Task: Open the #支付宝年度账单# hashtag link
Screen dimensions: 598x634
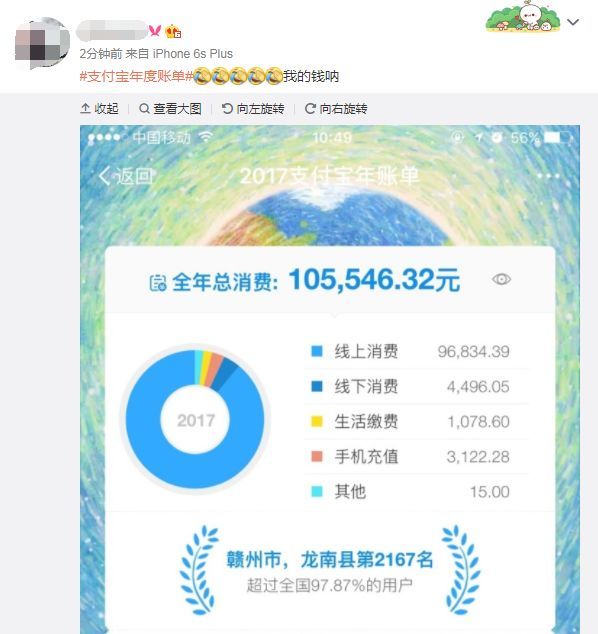Action: (136, 76)
